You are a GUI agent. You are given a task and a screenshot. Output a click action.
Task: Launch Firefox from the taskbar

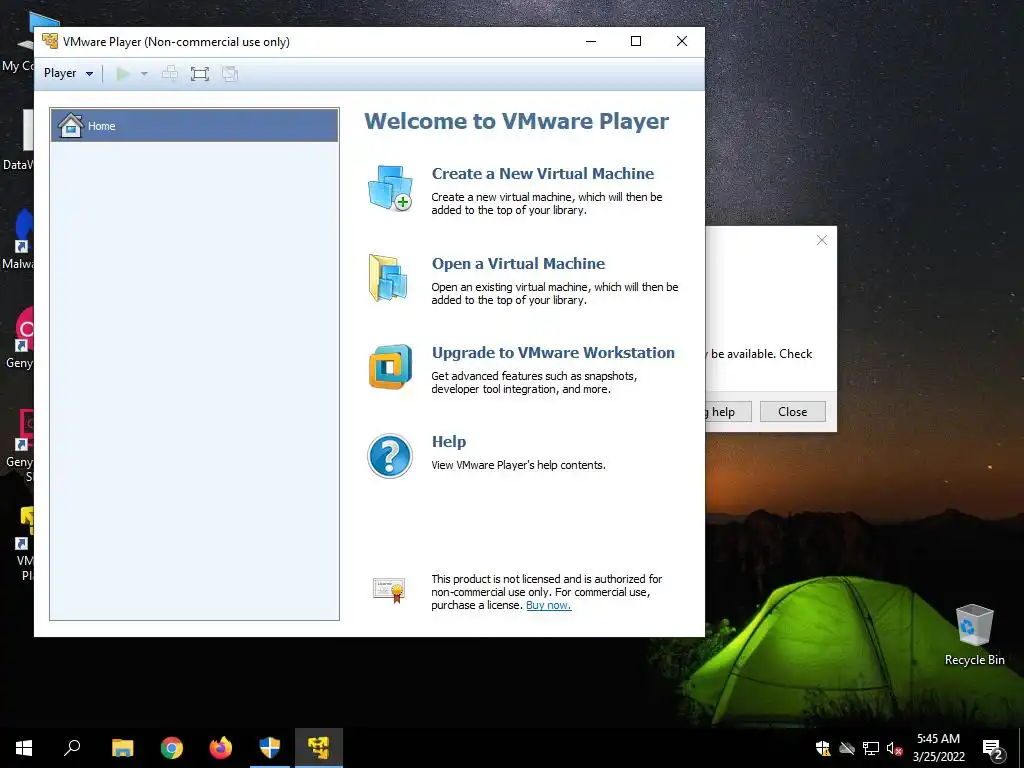(x=221, y=748)
